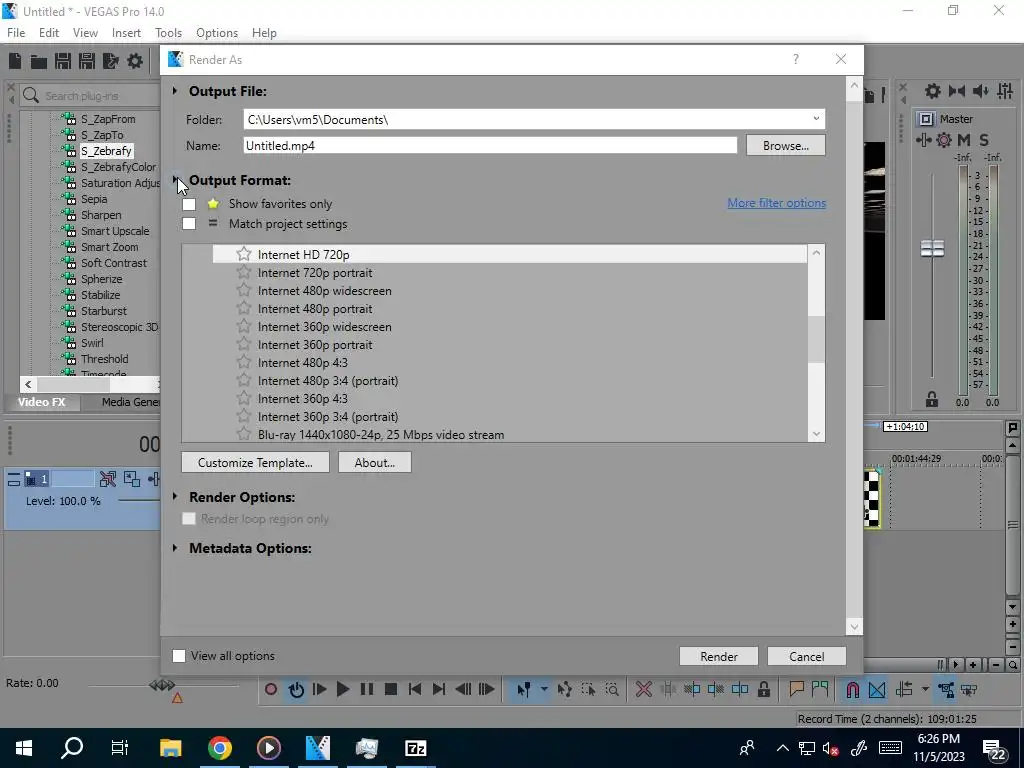Toggle Show favorites only checkbox

[189, 204]
